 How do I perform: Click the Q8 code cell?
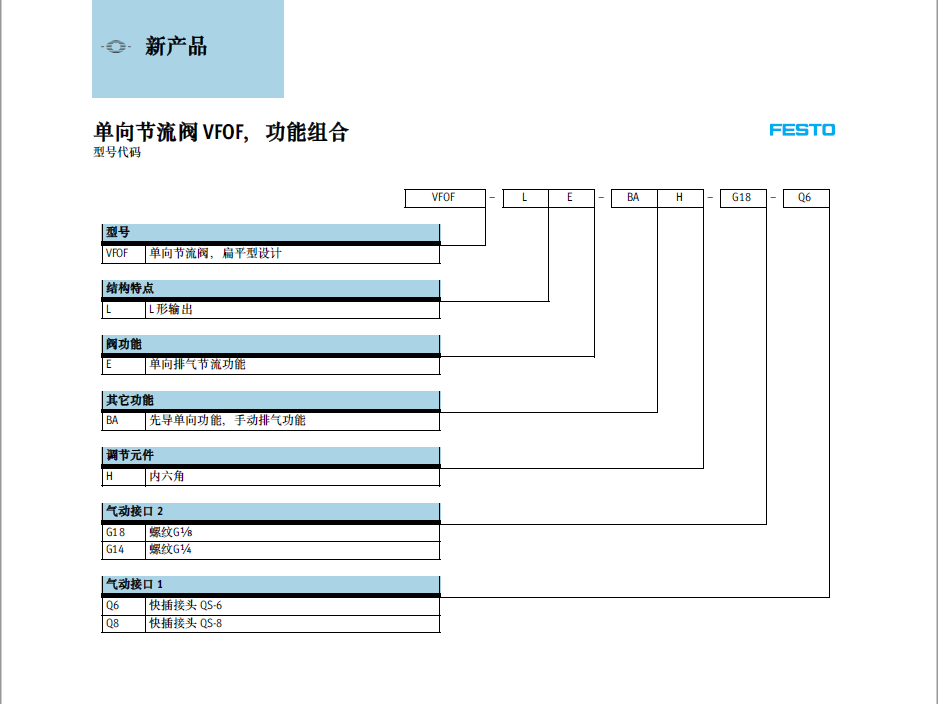tap(124, 623)
